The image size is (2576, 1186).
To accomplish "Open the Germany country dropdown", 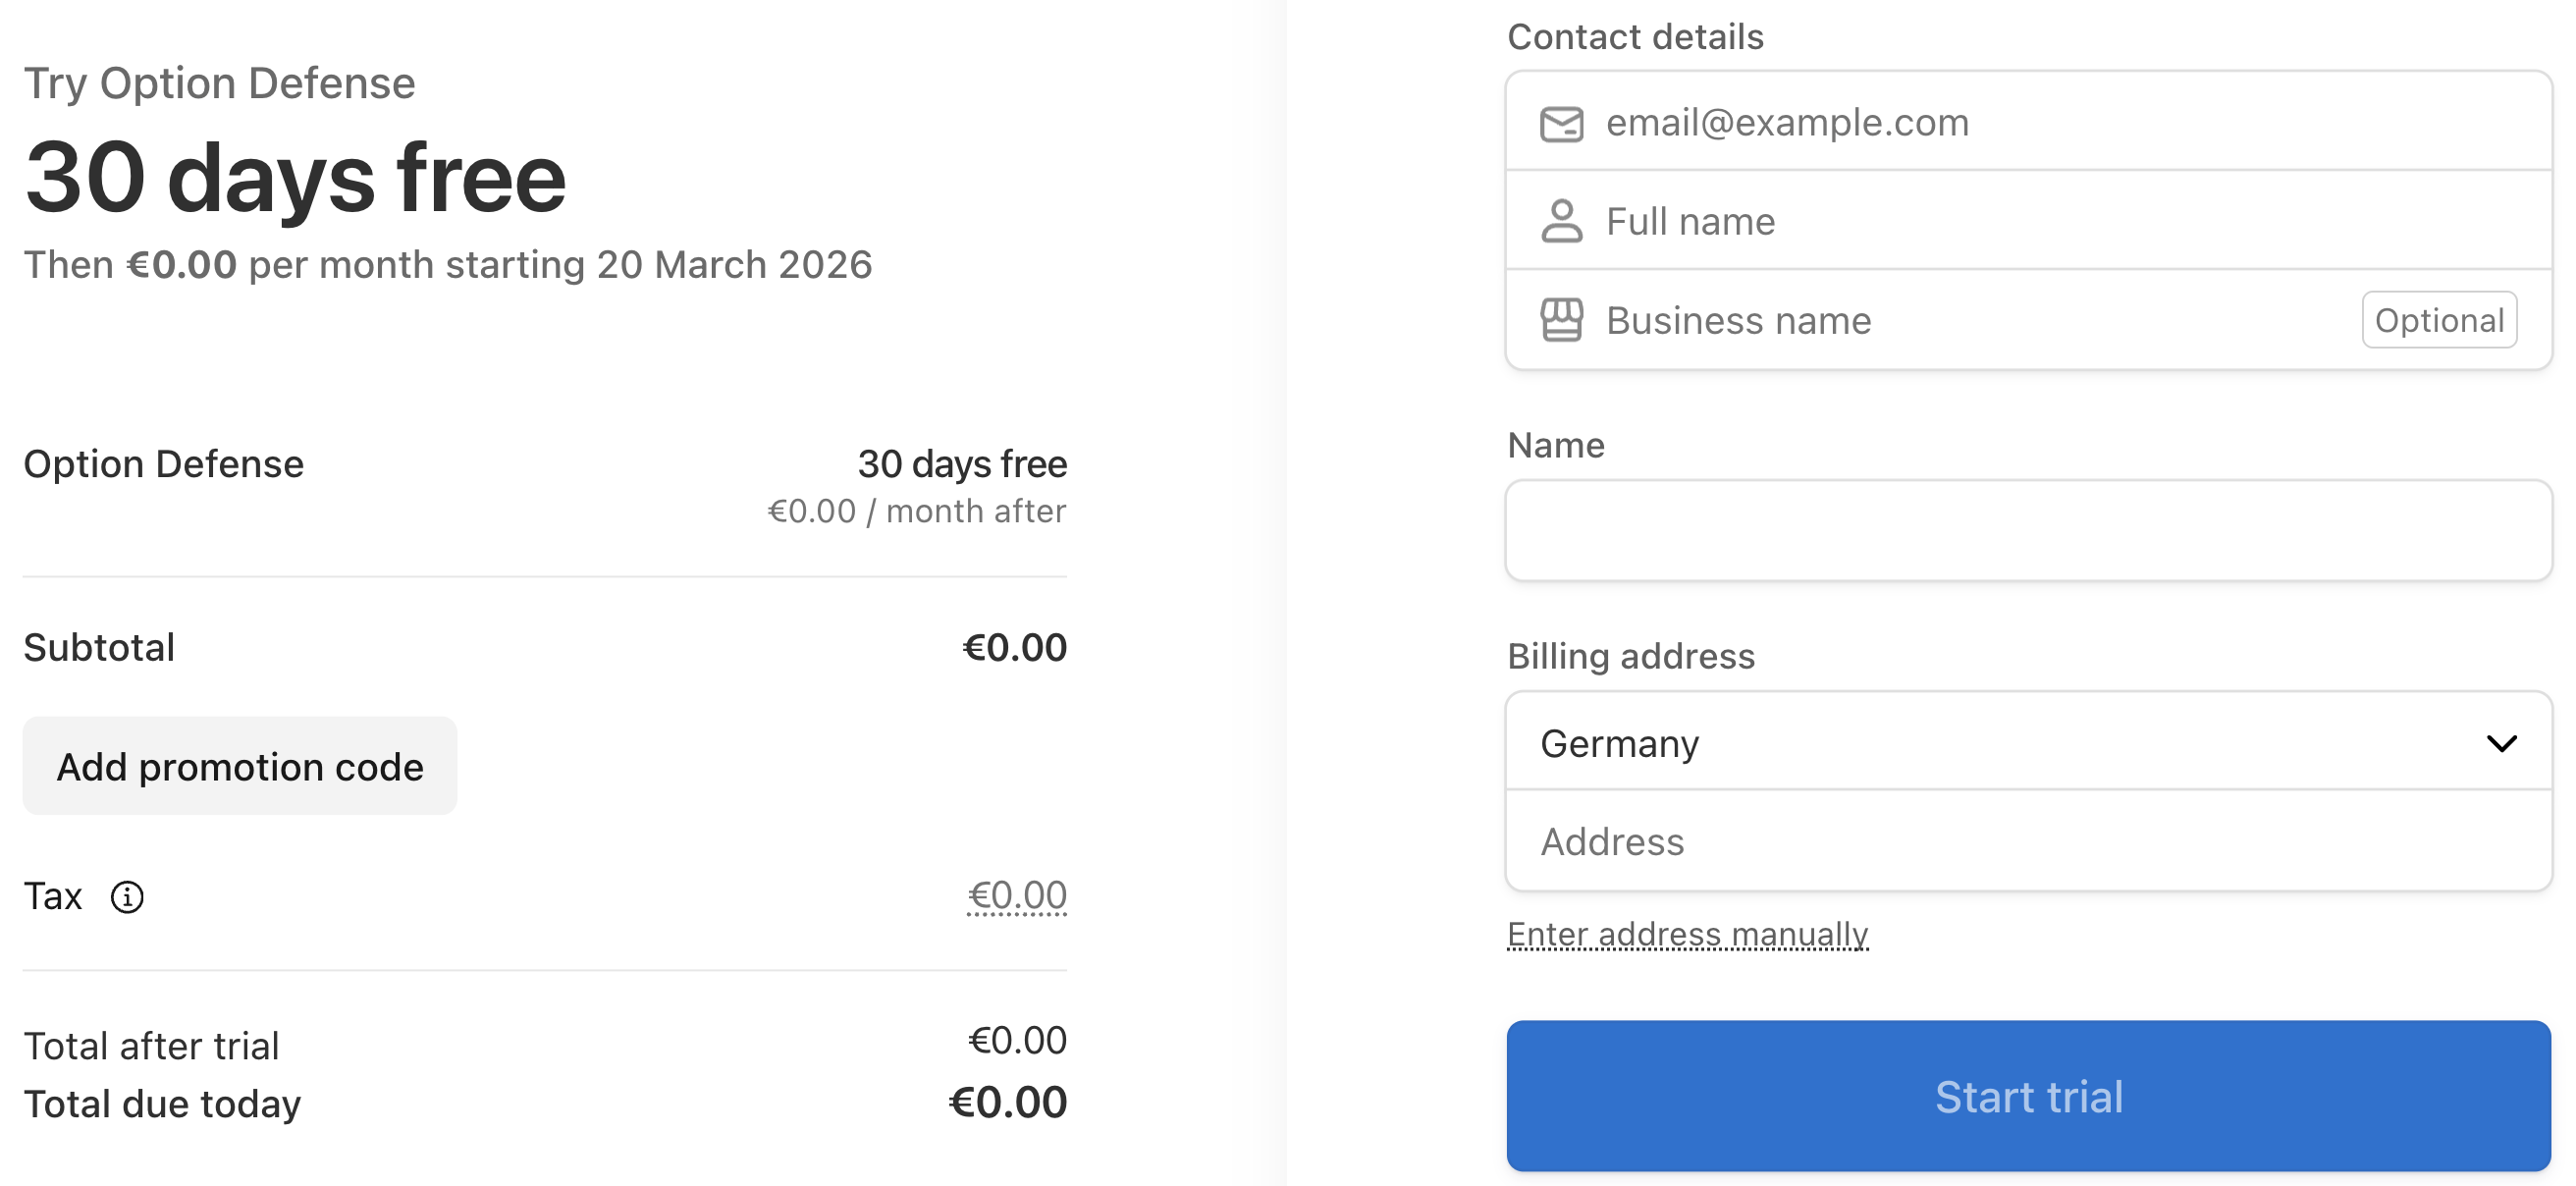I will (2000, 743).
